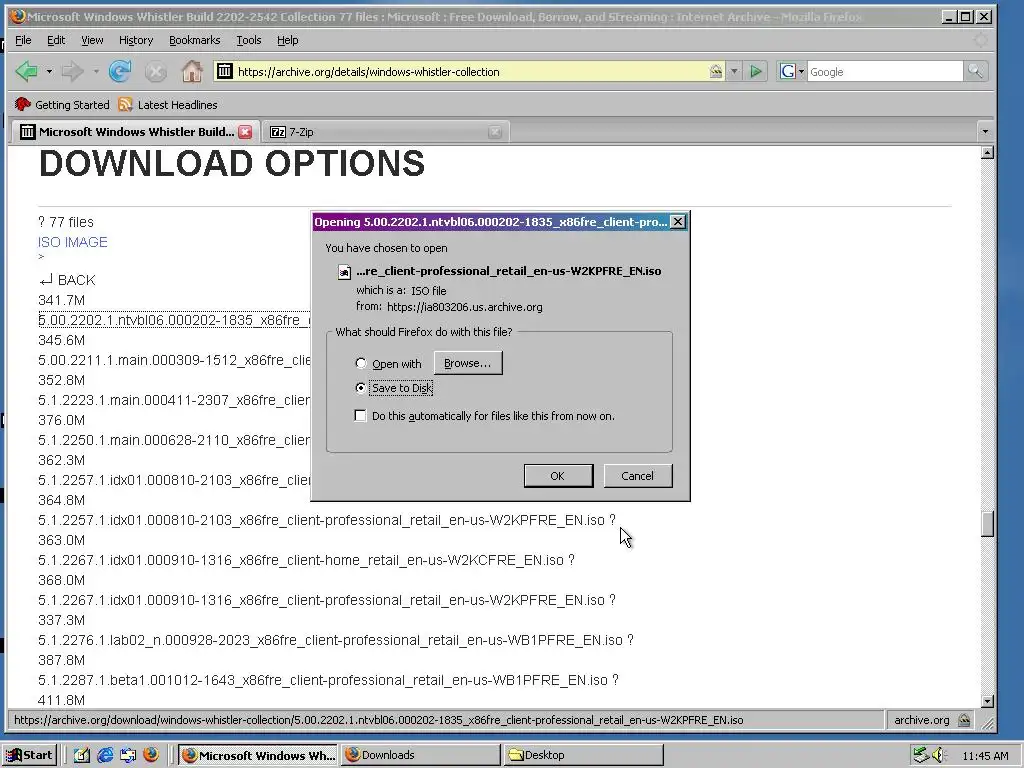Viewport: 1024px width, 768px height.
Task: Click the status bar security icon
Action: tap(964, 720)
